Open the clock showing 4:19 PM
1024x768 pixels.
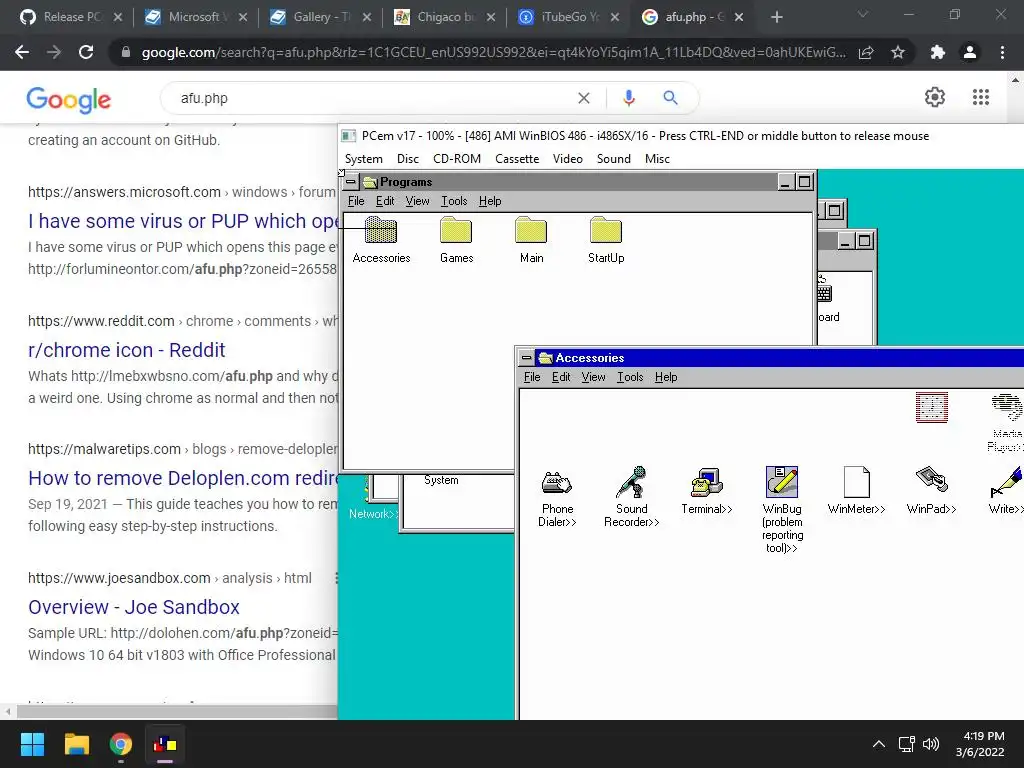(980, 744)
